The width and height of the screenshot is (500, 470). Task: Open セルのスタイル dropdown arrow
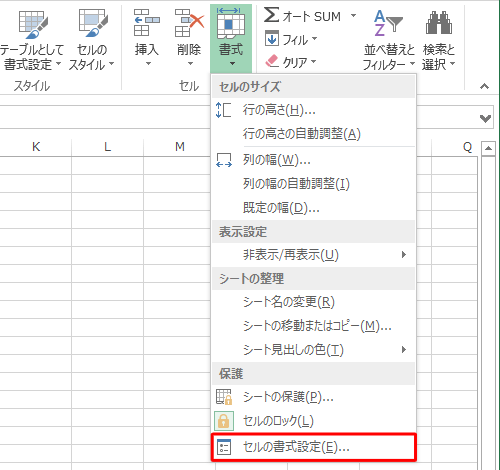111,64
